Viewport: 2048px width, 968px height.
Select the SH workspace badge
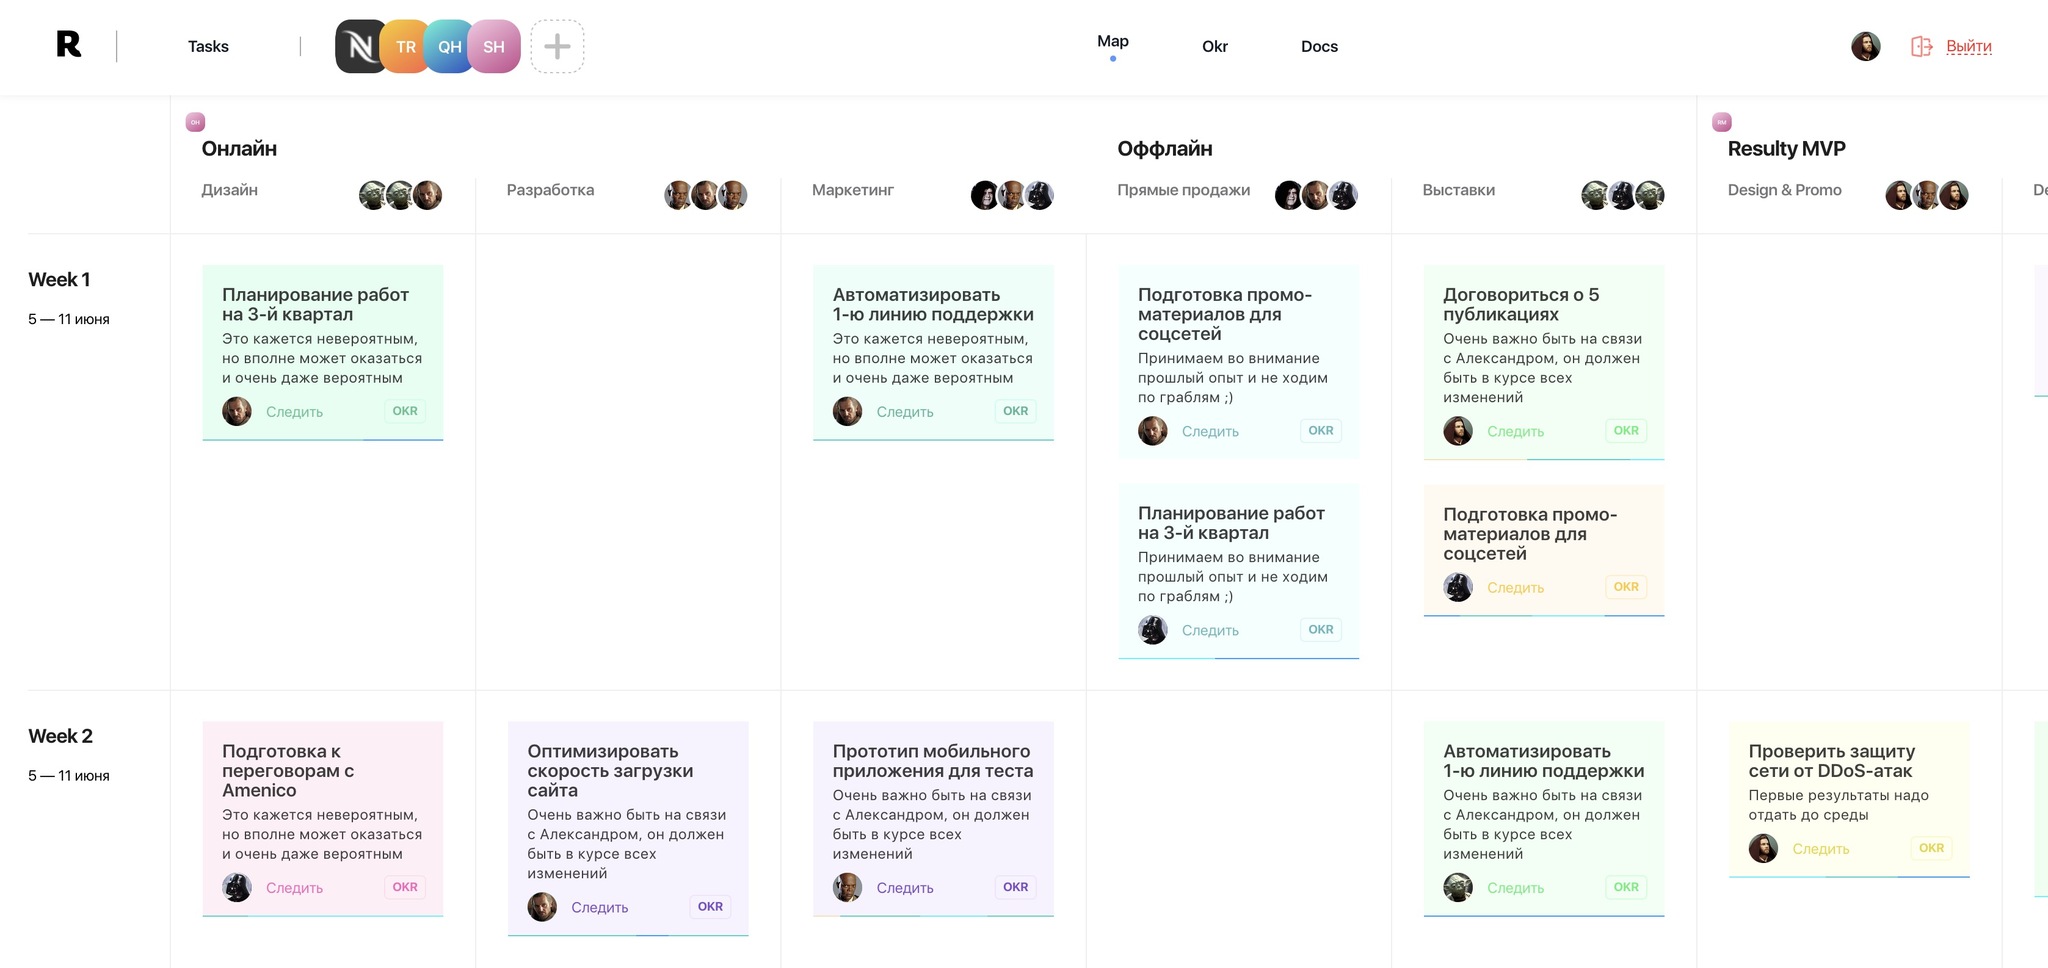[x=494, y=46]
